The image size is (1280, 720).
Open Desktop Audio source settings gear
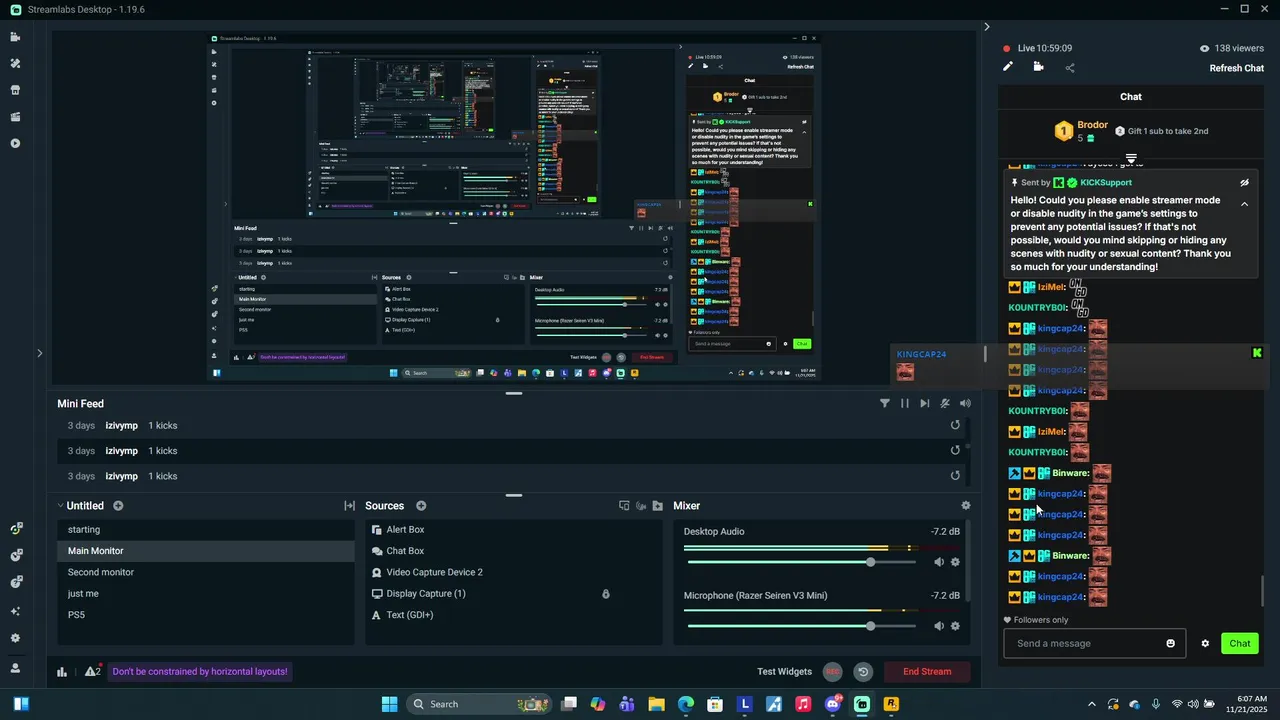(x=955, y=562)
